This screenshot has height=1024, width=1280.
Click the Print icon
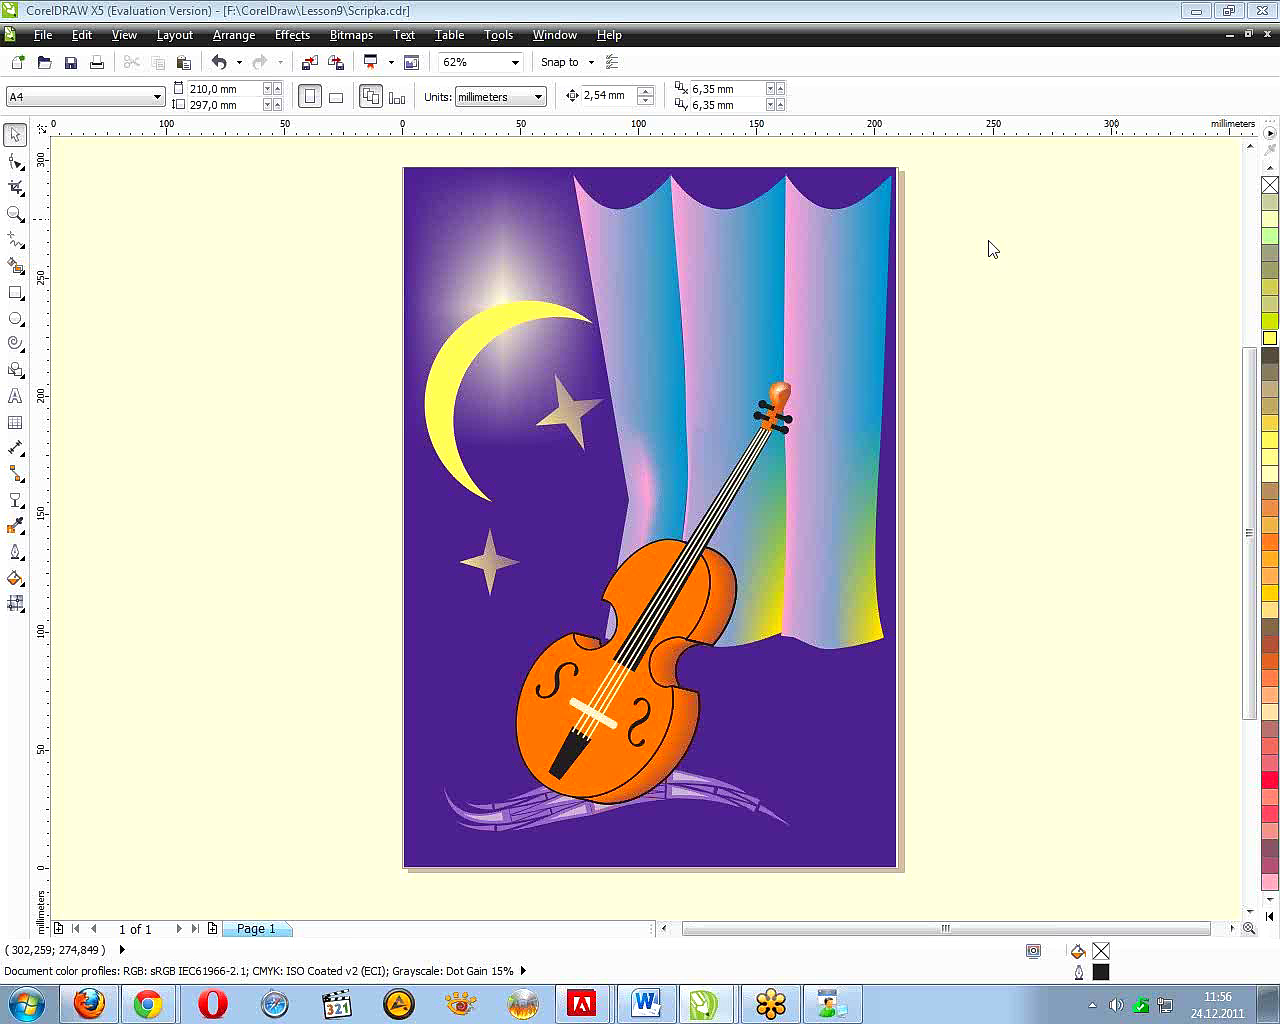96,62
